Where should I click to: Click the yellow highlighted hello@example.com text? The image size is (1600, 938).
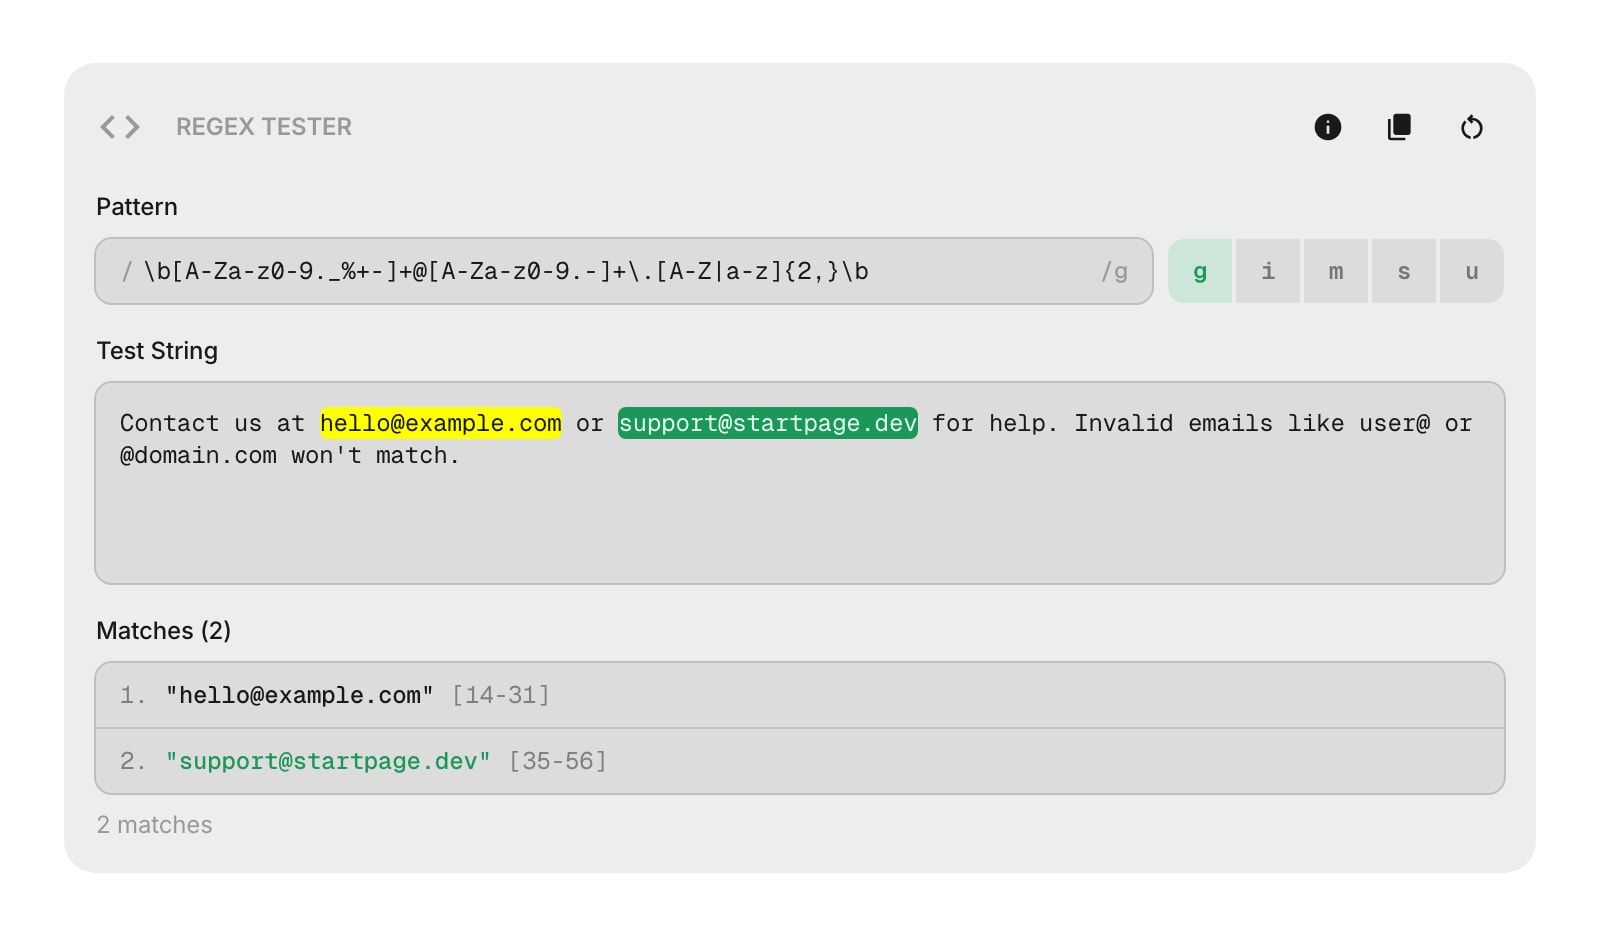click(x=441, y=423)
